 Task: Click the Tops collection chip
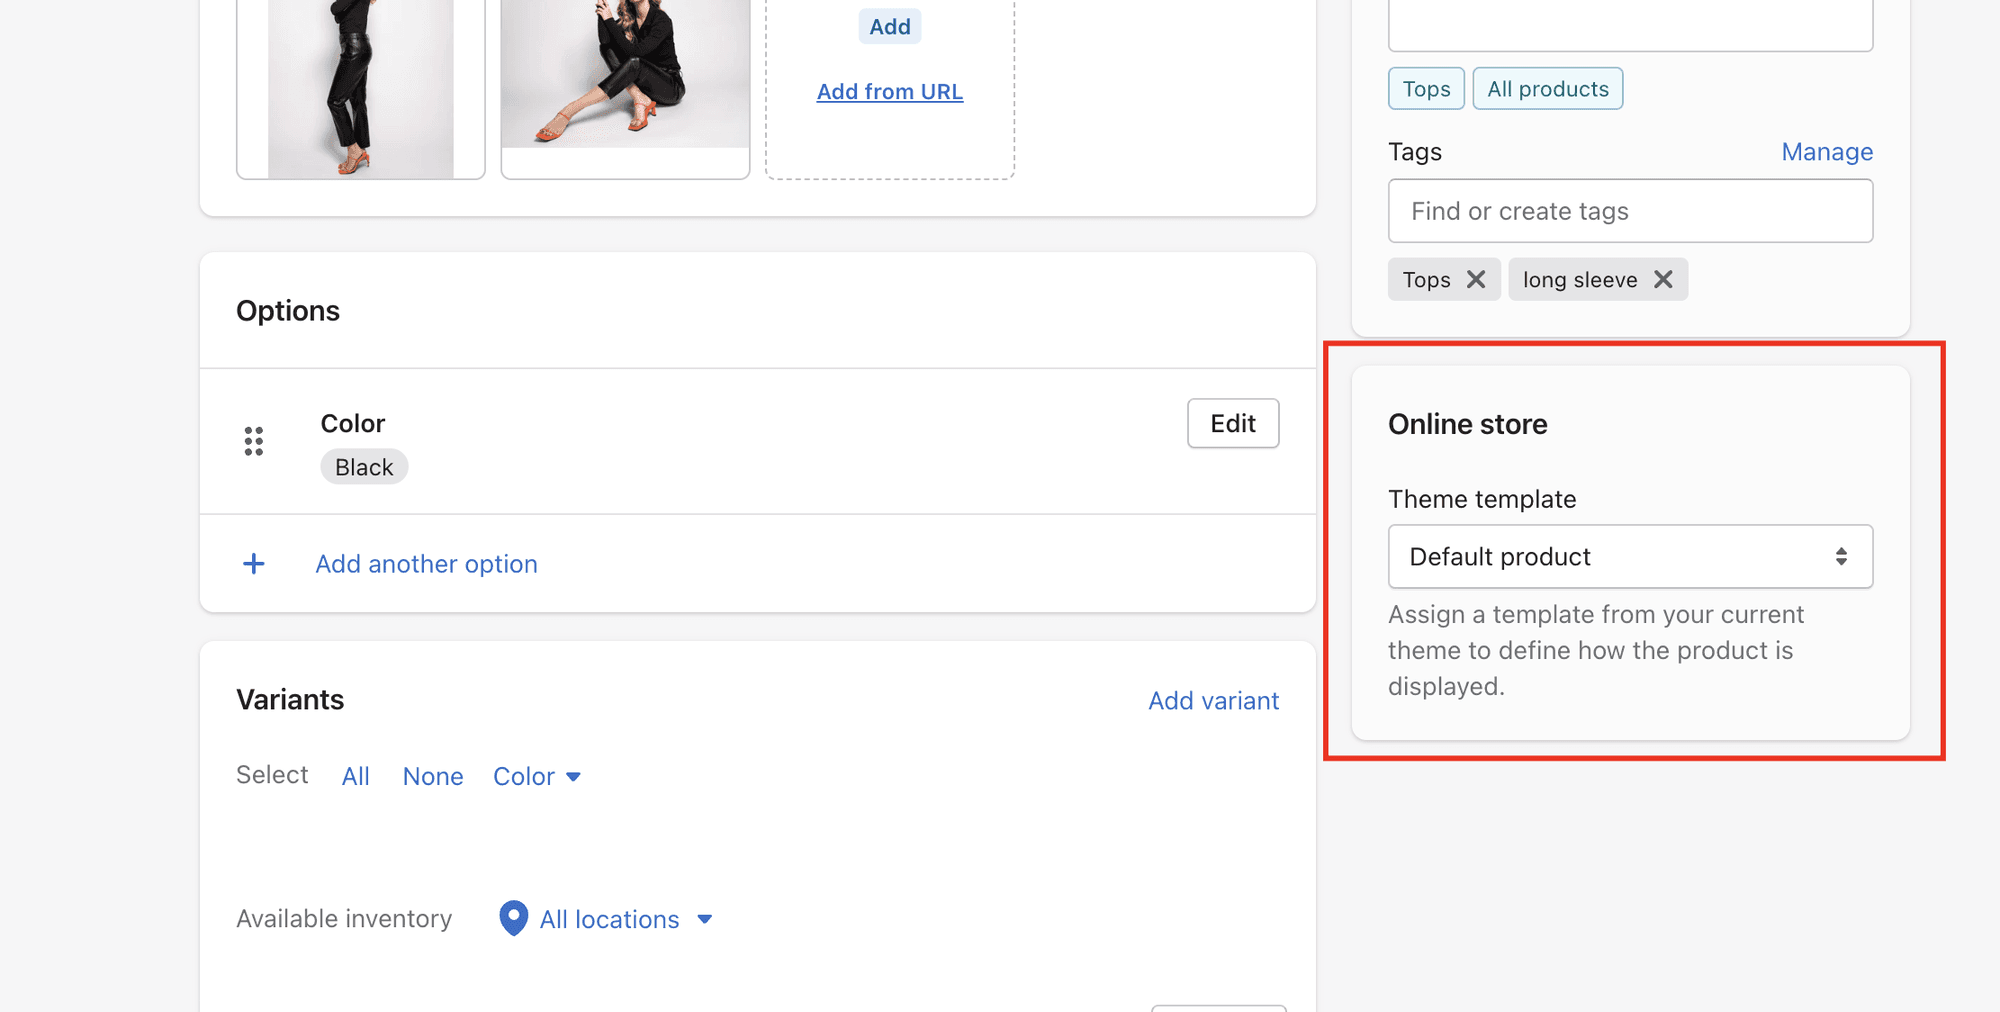(1426, 89)
